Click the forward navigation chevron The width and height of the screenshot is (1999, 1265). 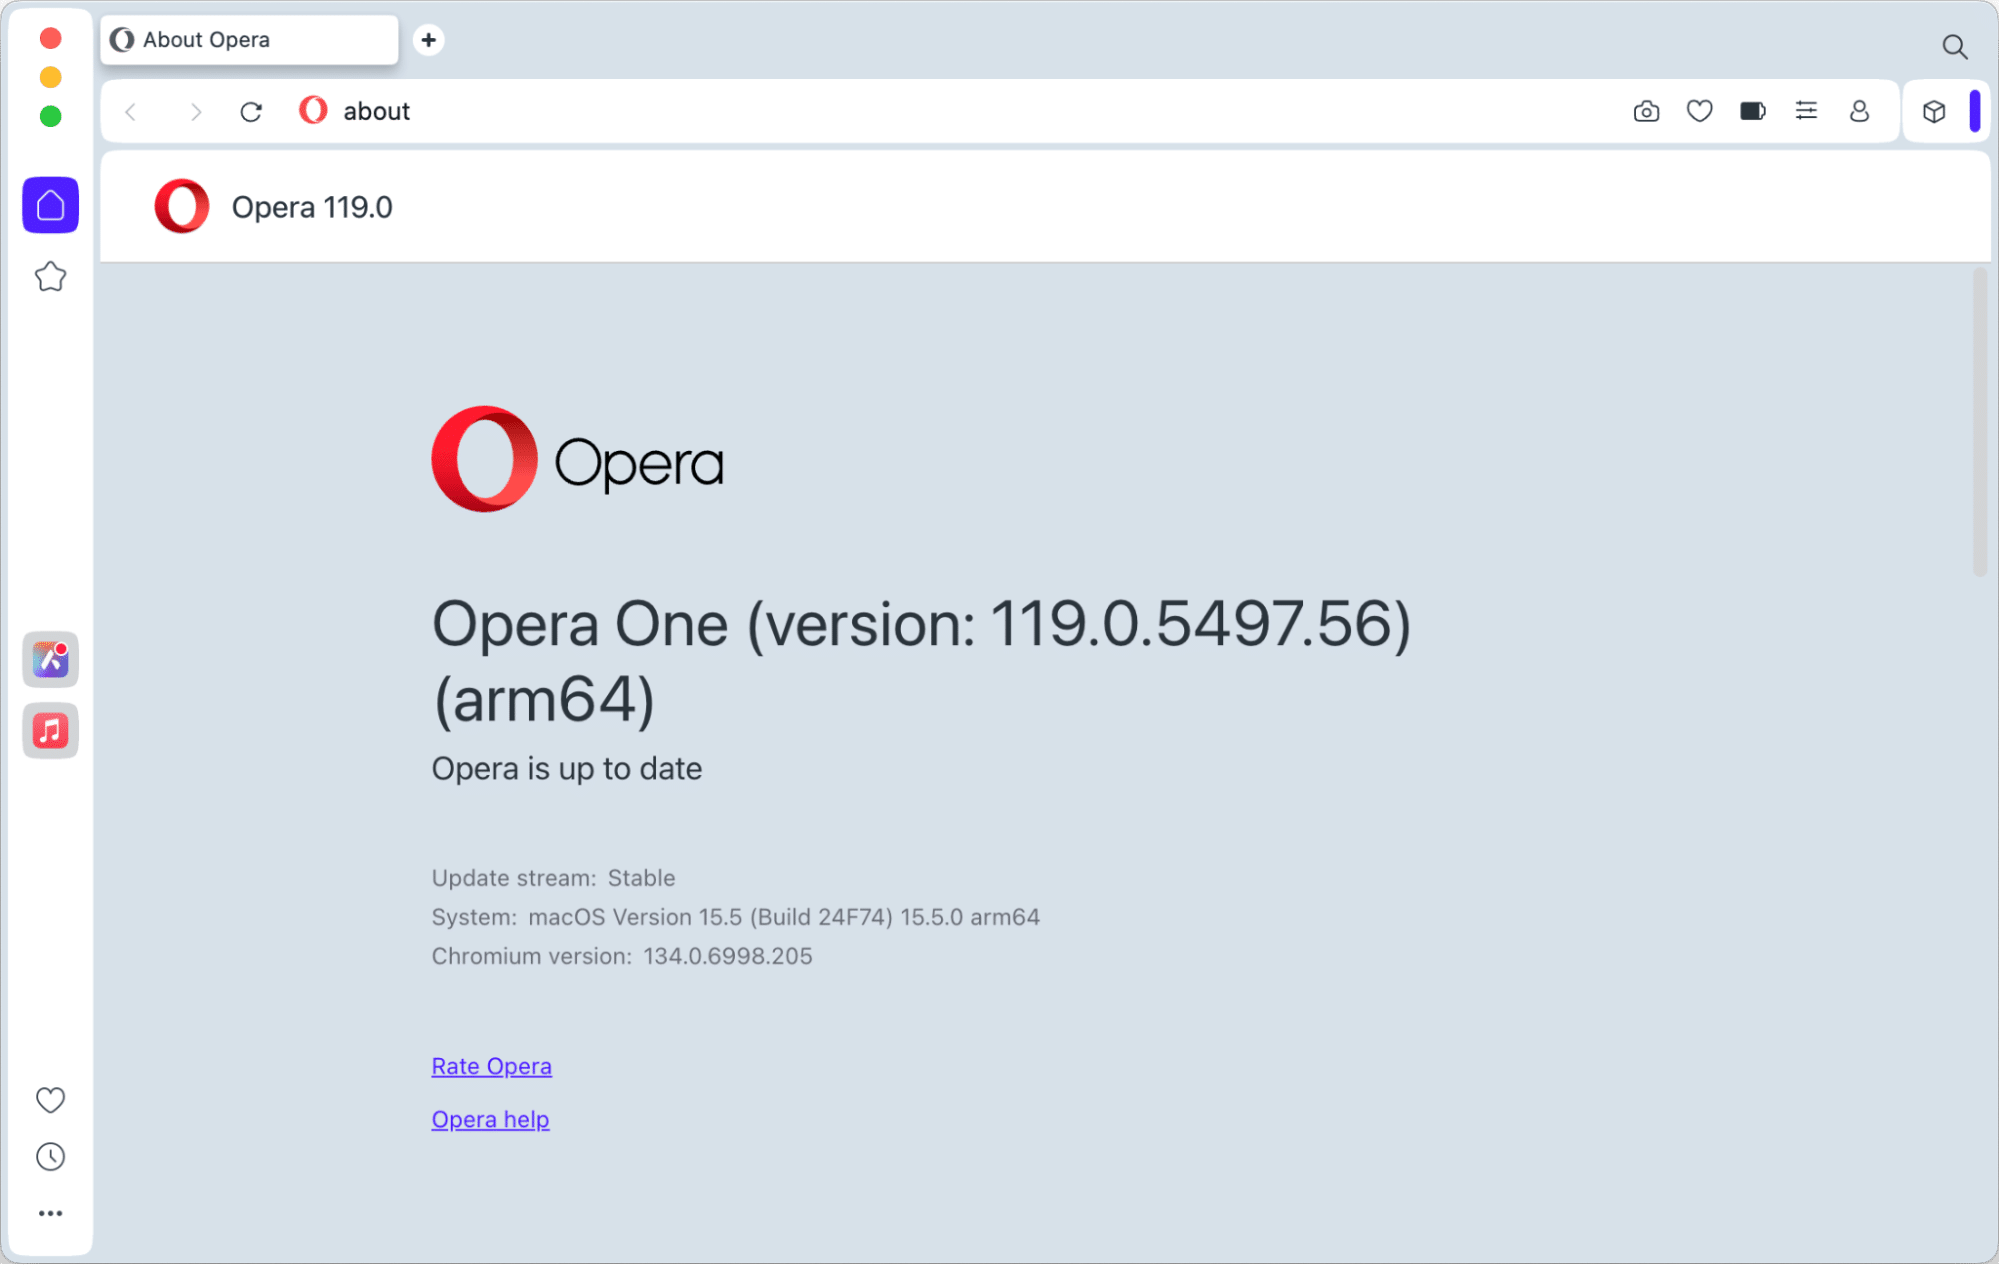(x=196, y=111)
